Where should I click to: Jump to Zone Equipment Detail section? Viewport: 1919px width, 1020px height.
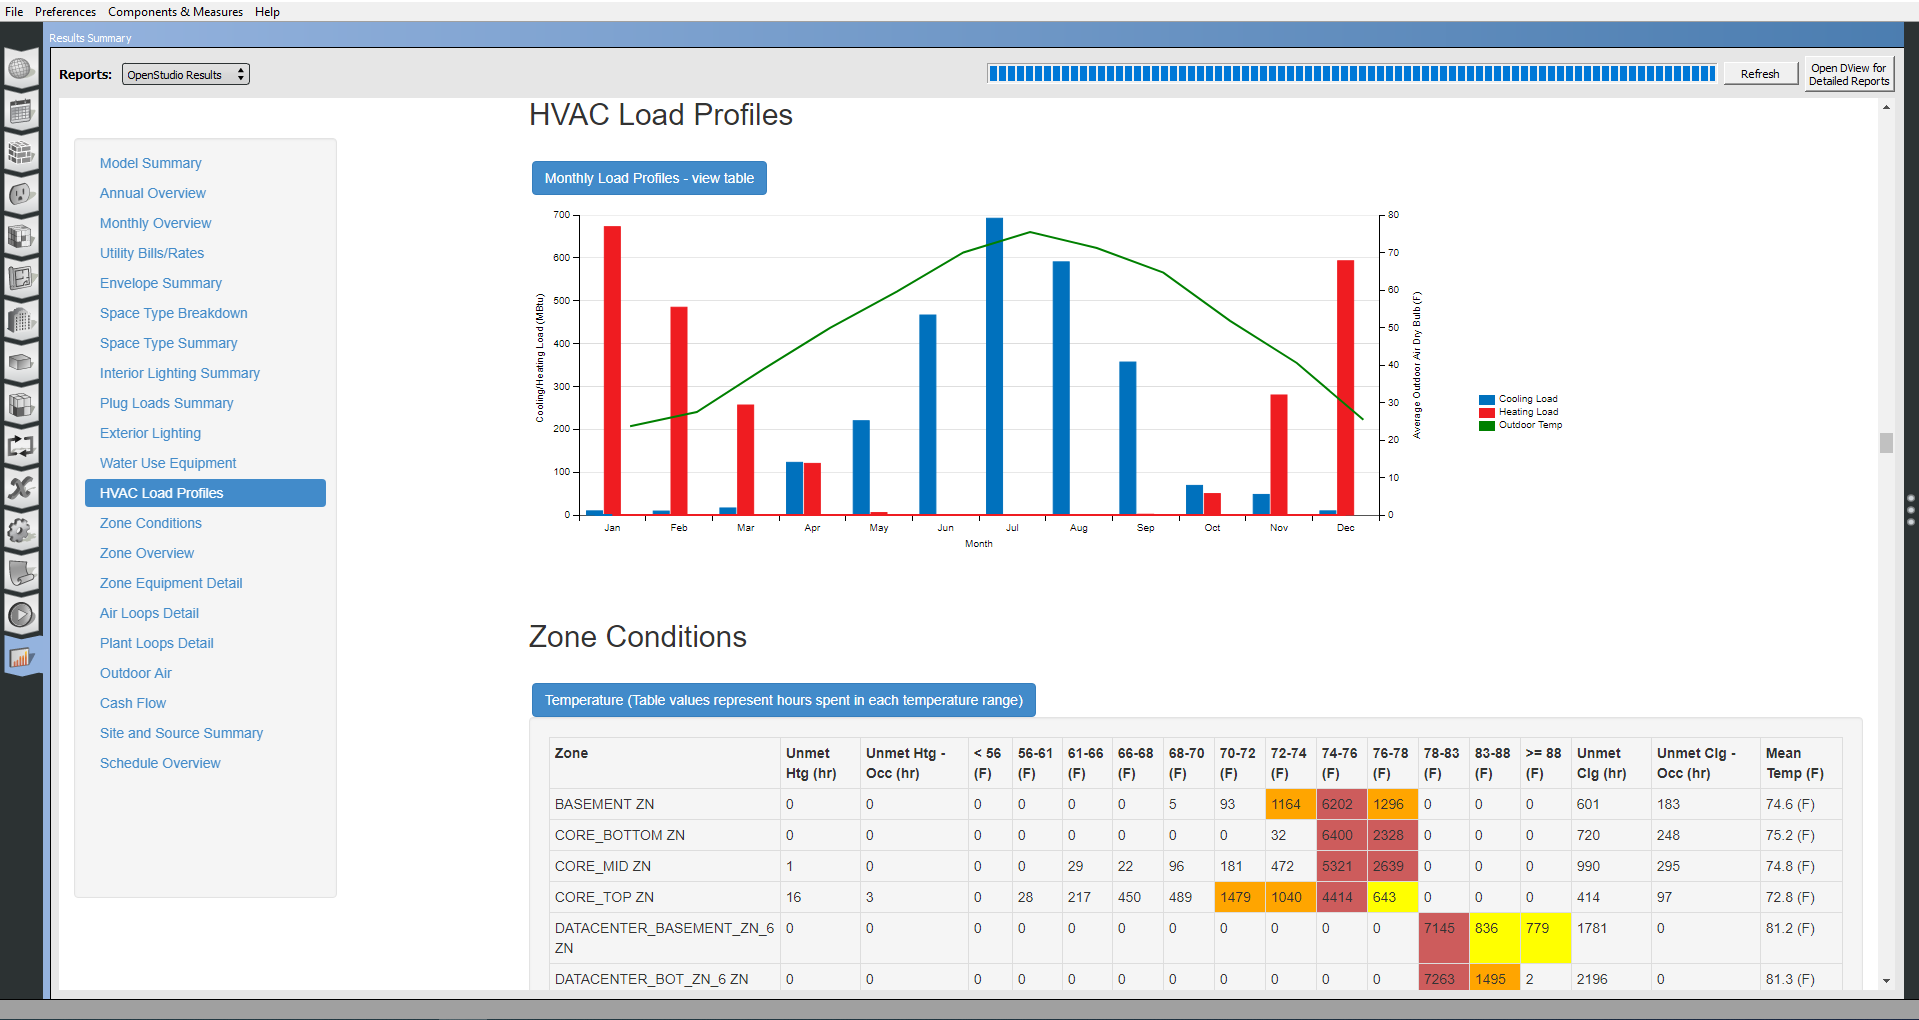pyautogui.click(x=171, y=583)
